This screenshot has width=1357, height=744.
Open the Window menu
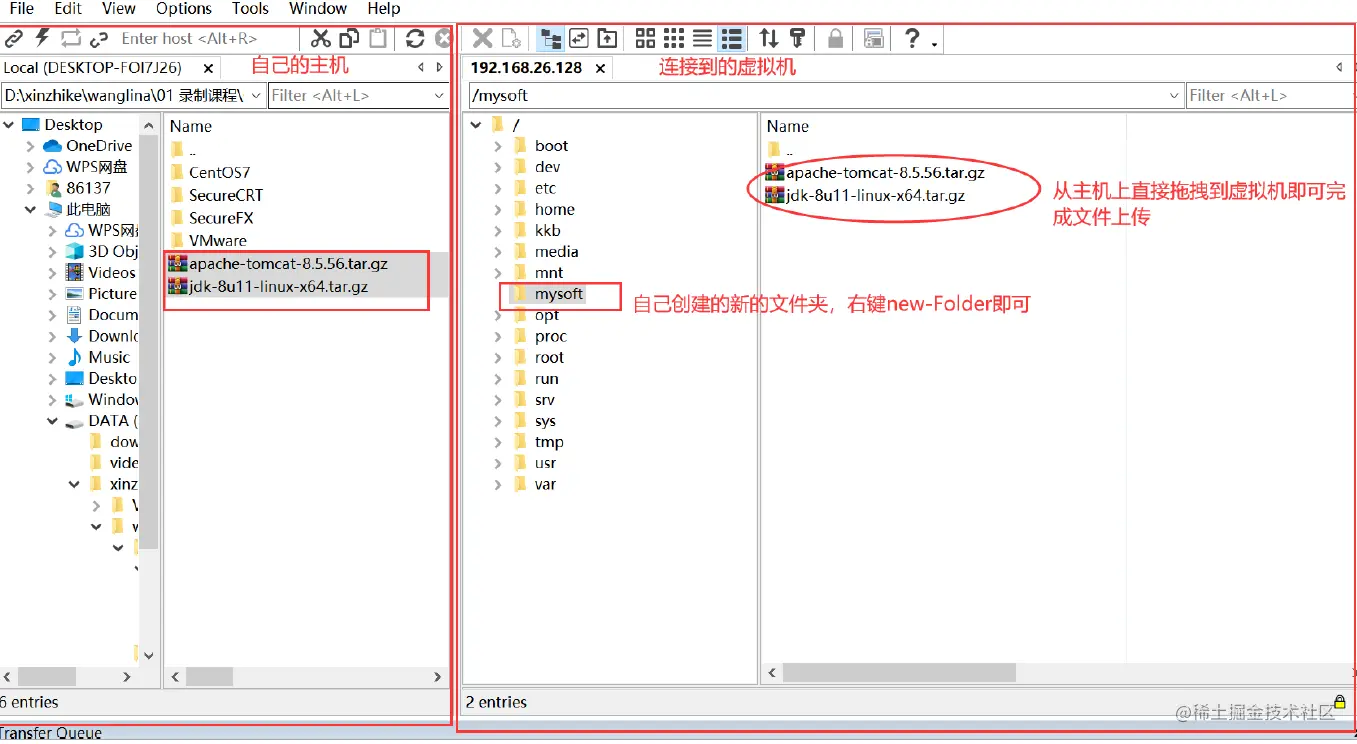tap(318, 8)
